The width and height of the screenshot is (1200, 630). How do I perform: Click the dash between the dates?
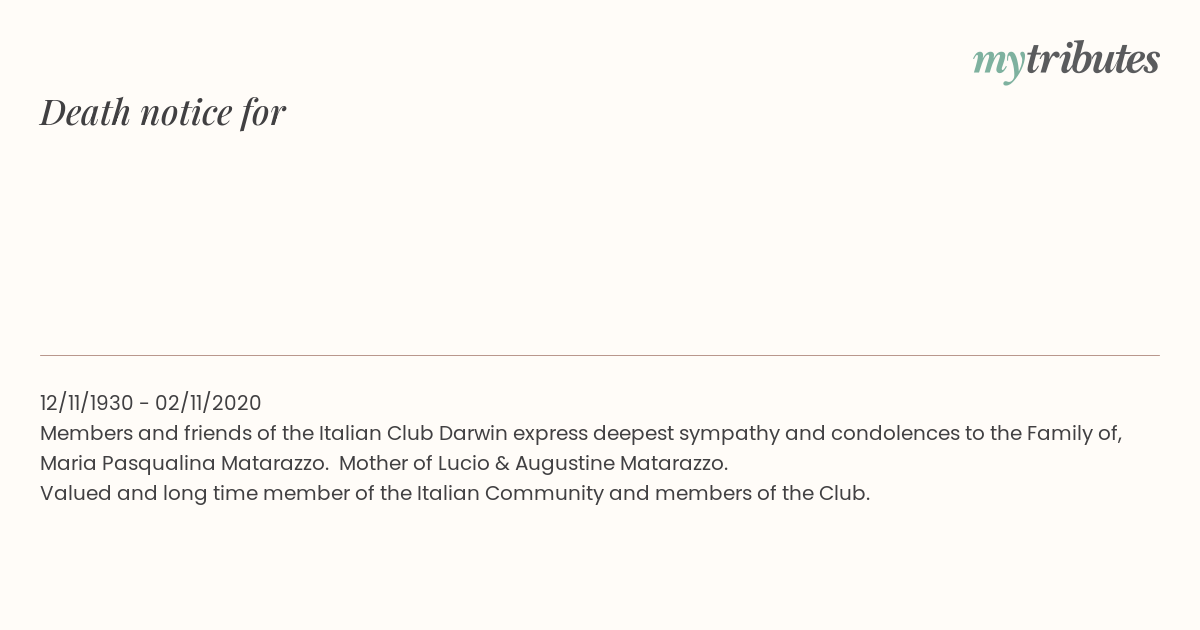144,404
